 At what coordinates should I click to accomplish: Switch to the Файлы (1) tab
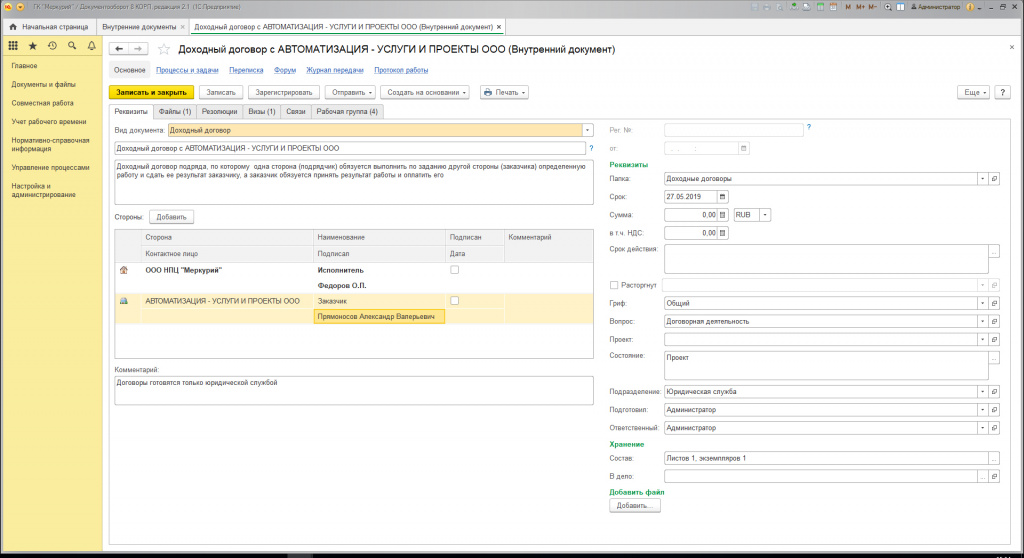click(175, 111)
